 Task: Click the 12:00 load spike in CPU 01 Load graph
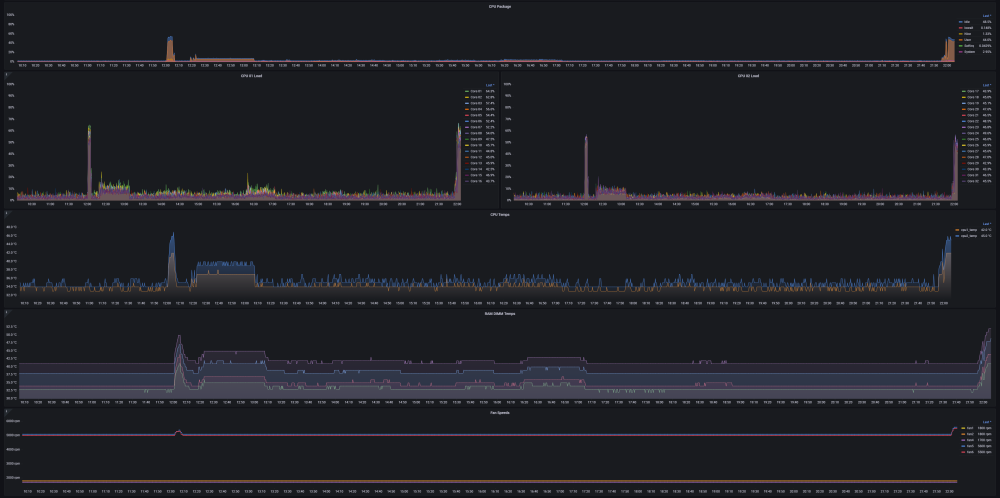89,163
